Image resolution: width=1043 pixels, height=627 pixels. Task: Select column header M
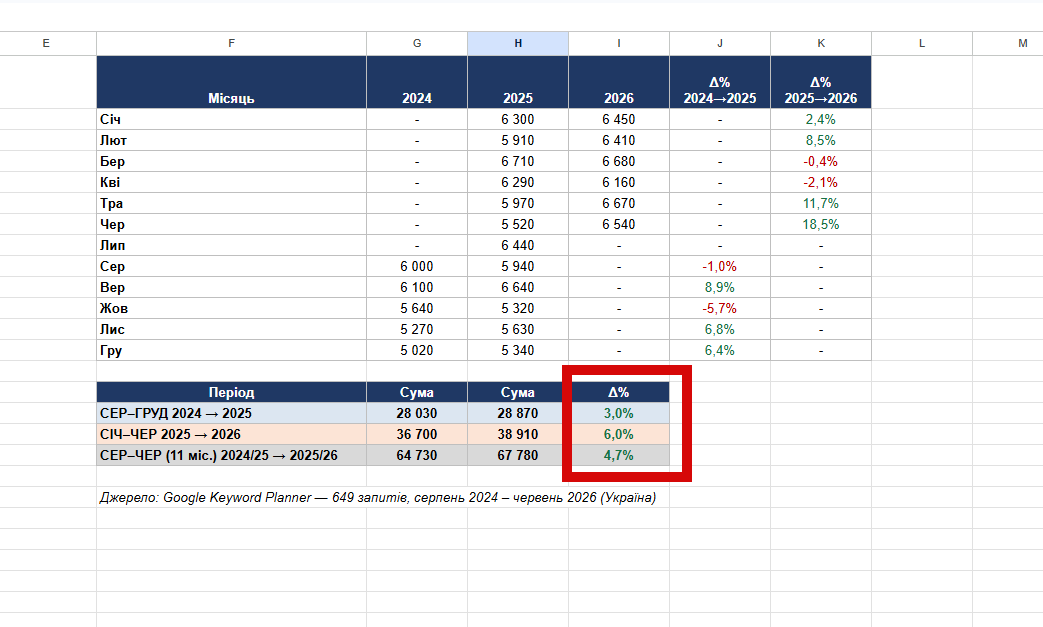1008,43
